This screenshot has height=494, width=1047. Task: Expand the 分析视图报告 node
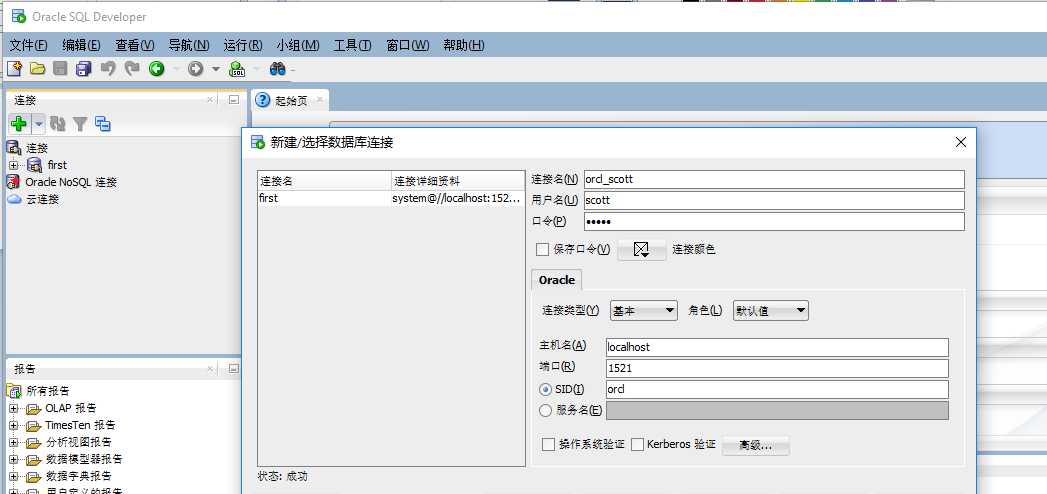[13, 443]
